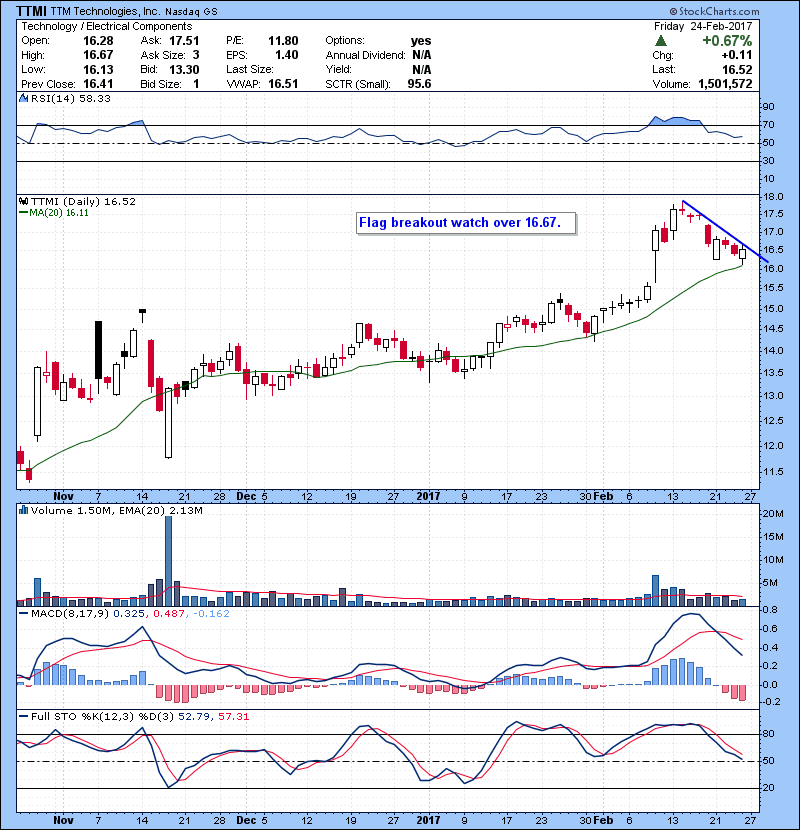Screen dimensions: 800x830
Task: Click the volume bars icon beside Volume 1.50M
Action: click(23, 510)
